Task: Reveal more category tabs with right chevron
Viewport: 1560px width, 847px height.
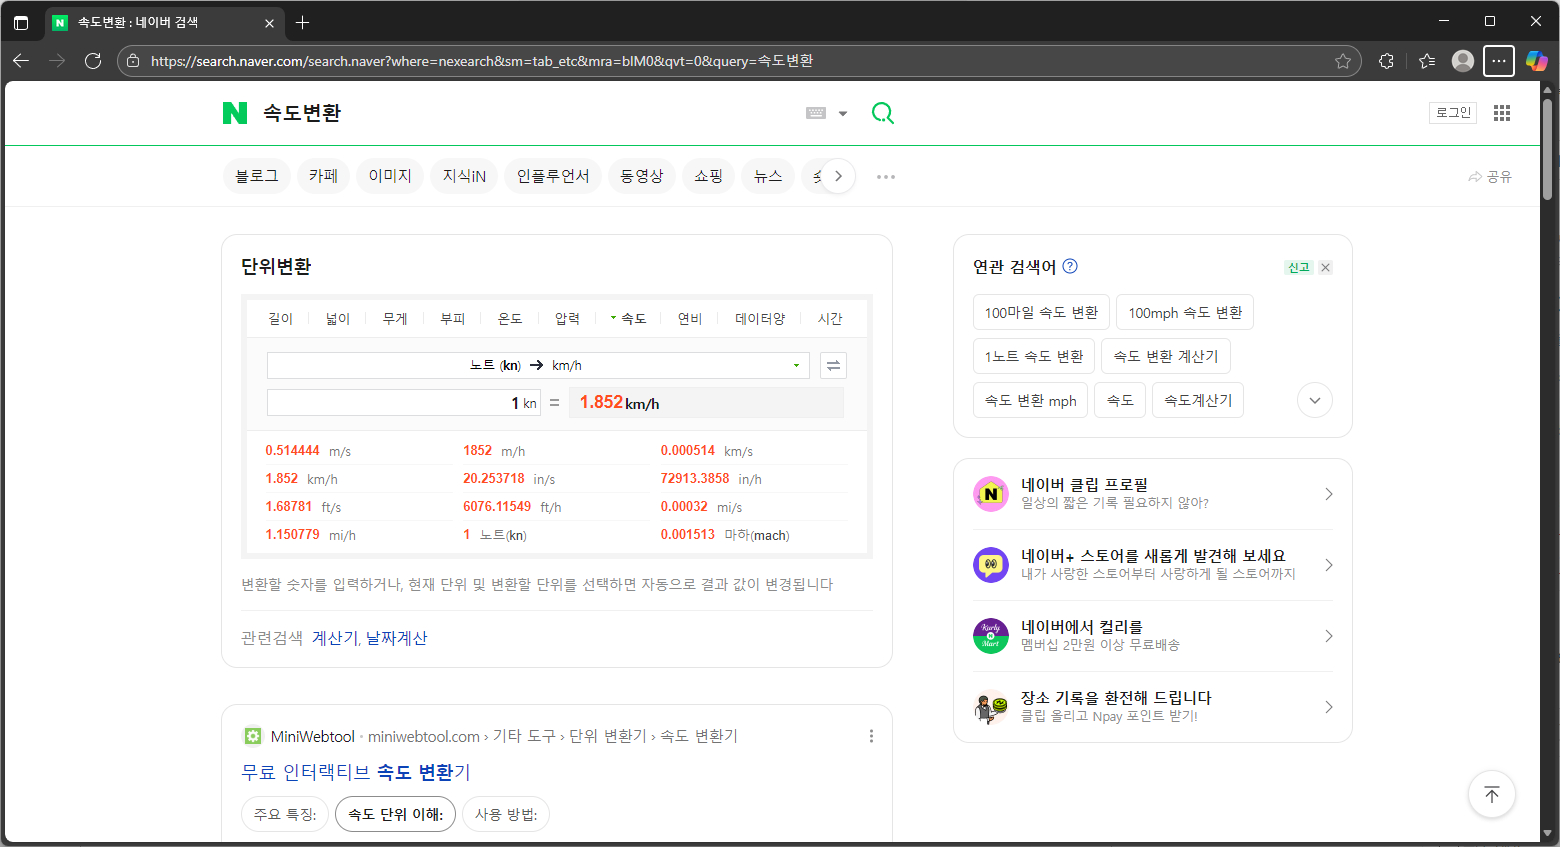Action: (838, 176)
